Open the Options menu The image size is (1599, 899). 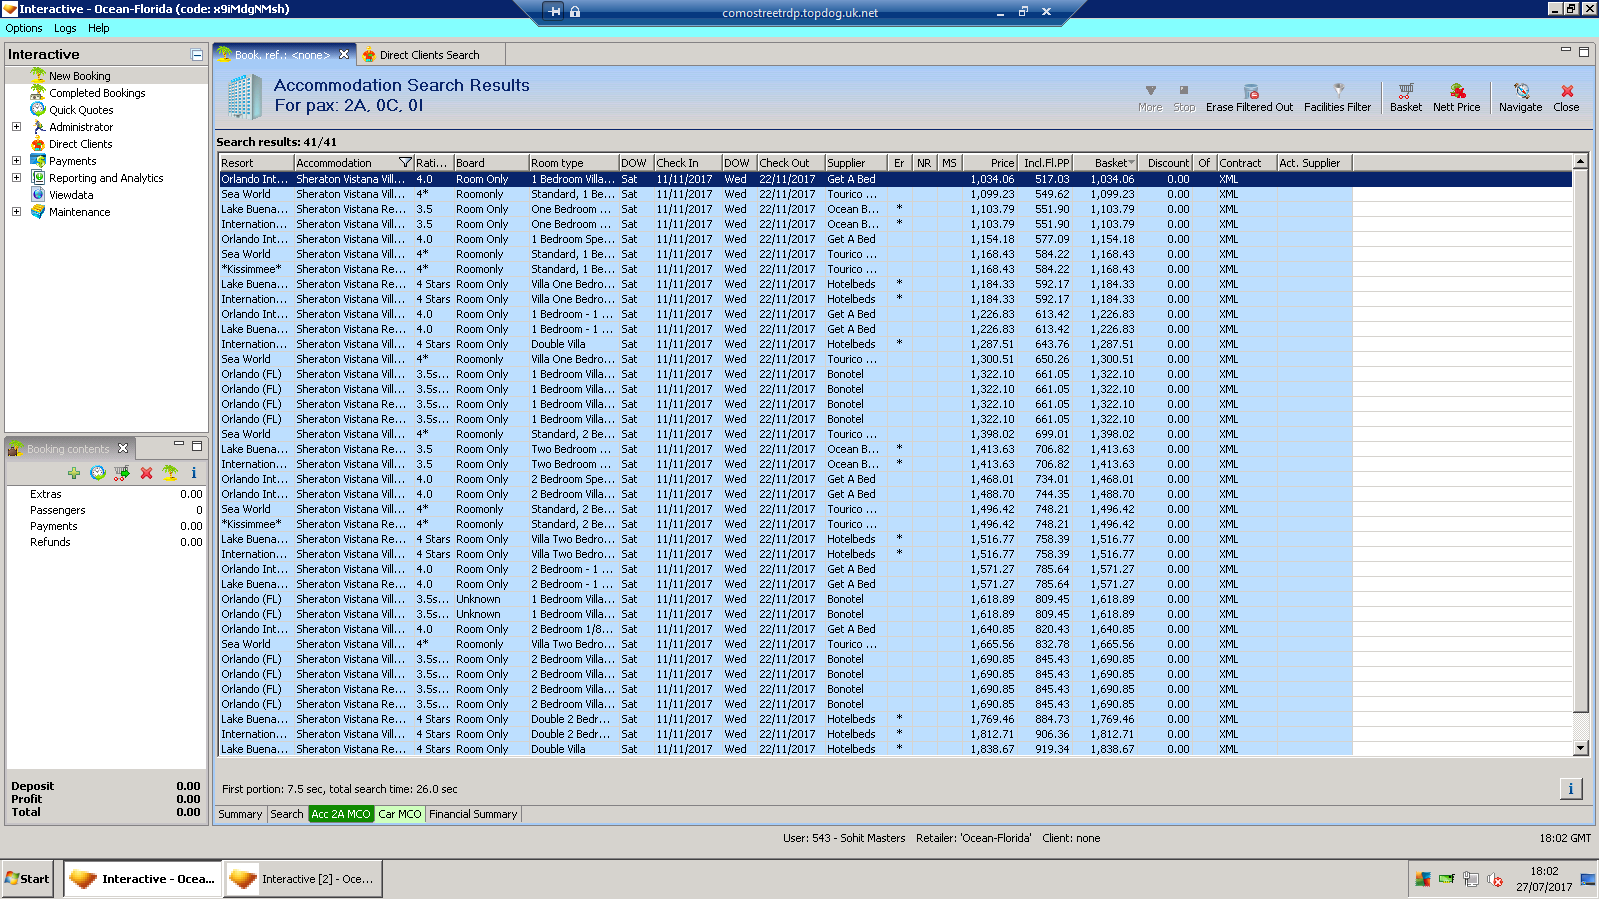(x=24, y=28)
